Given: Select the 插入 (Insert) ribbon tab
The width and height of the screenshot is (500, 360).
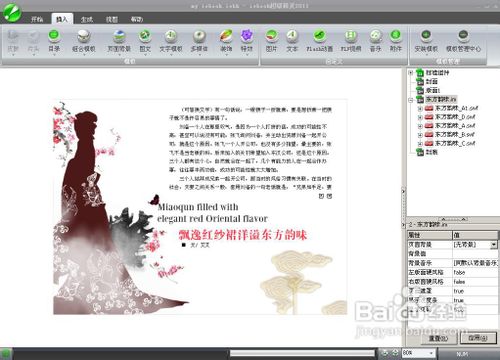Looking at the screenshot, I should 62,19.
